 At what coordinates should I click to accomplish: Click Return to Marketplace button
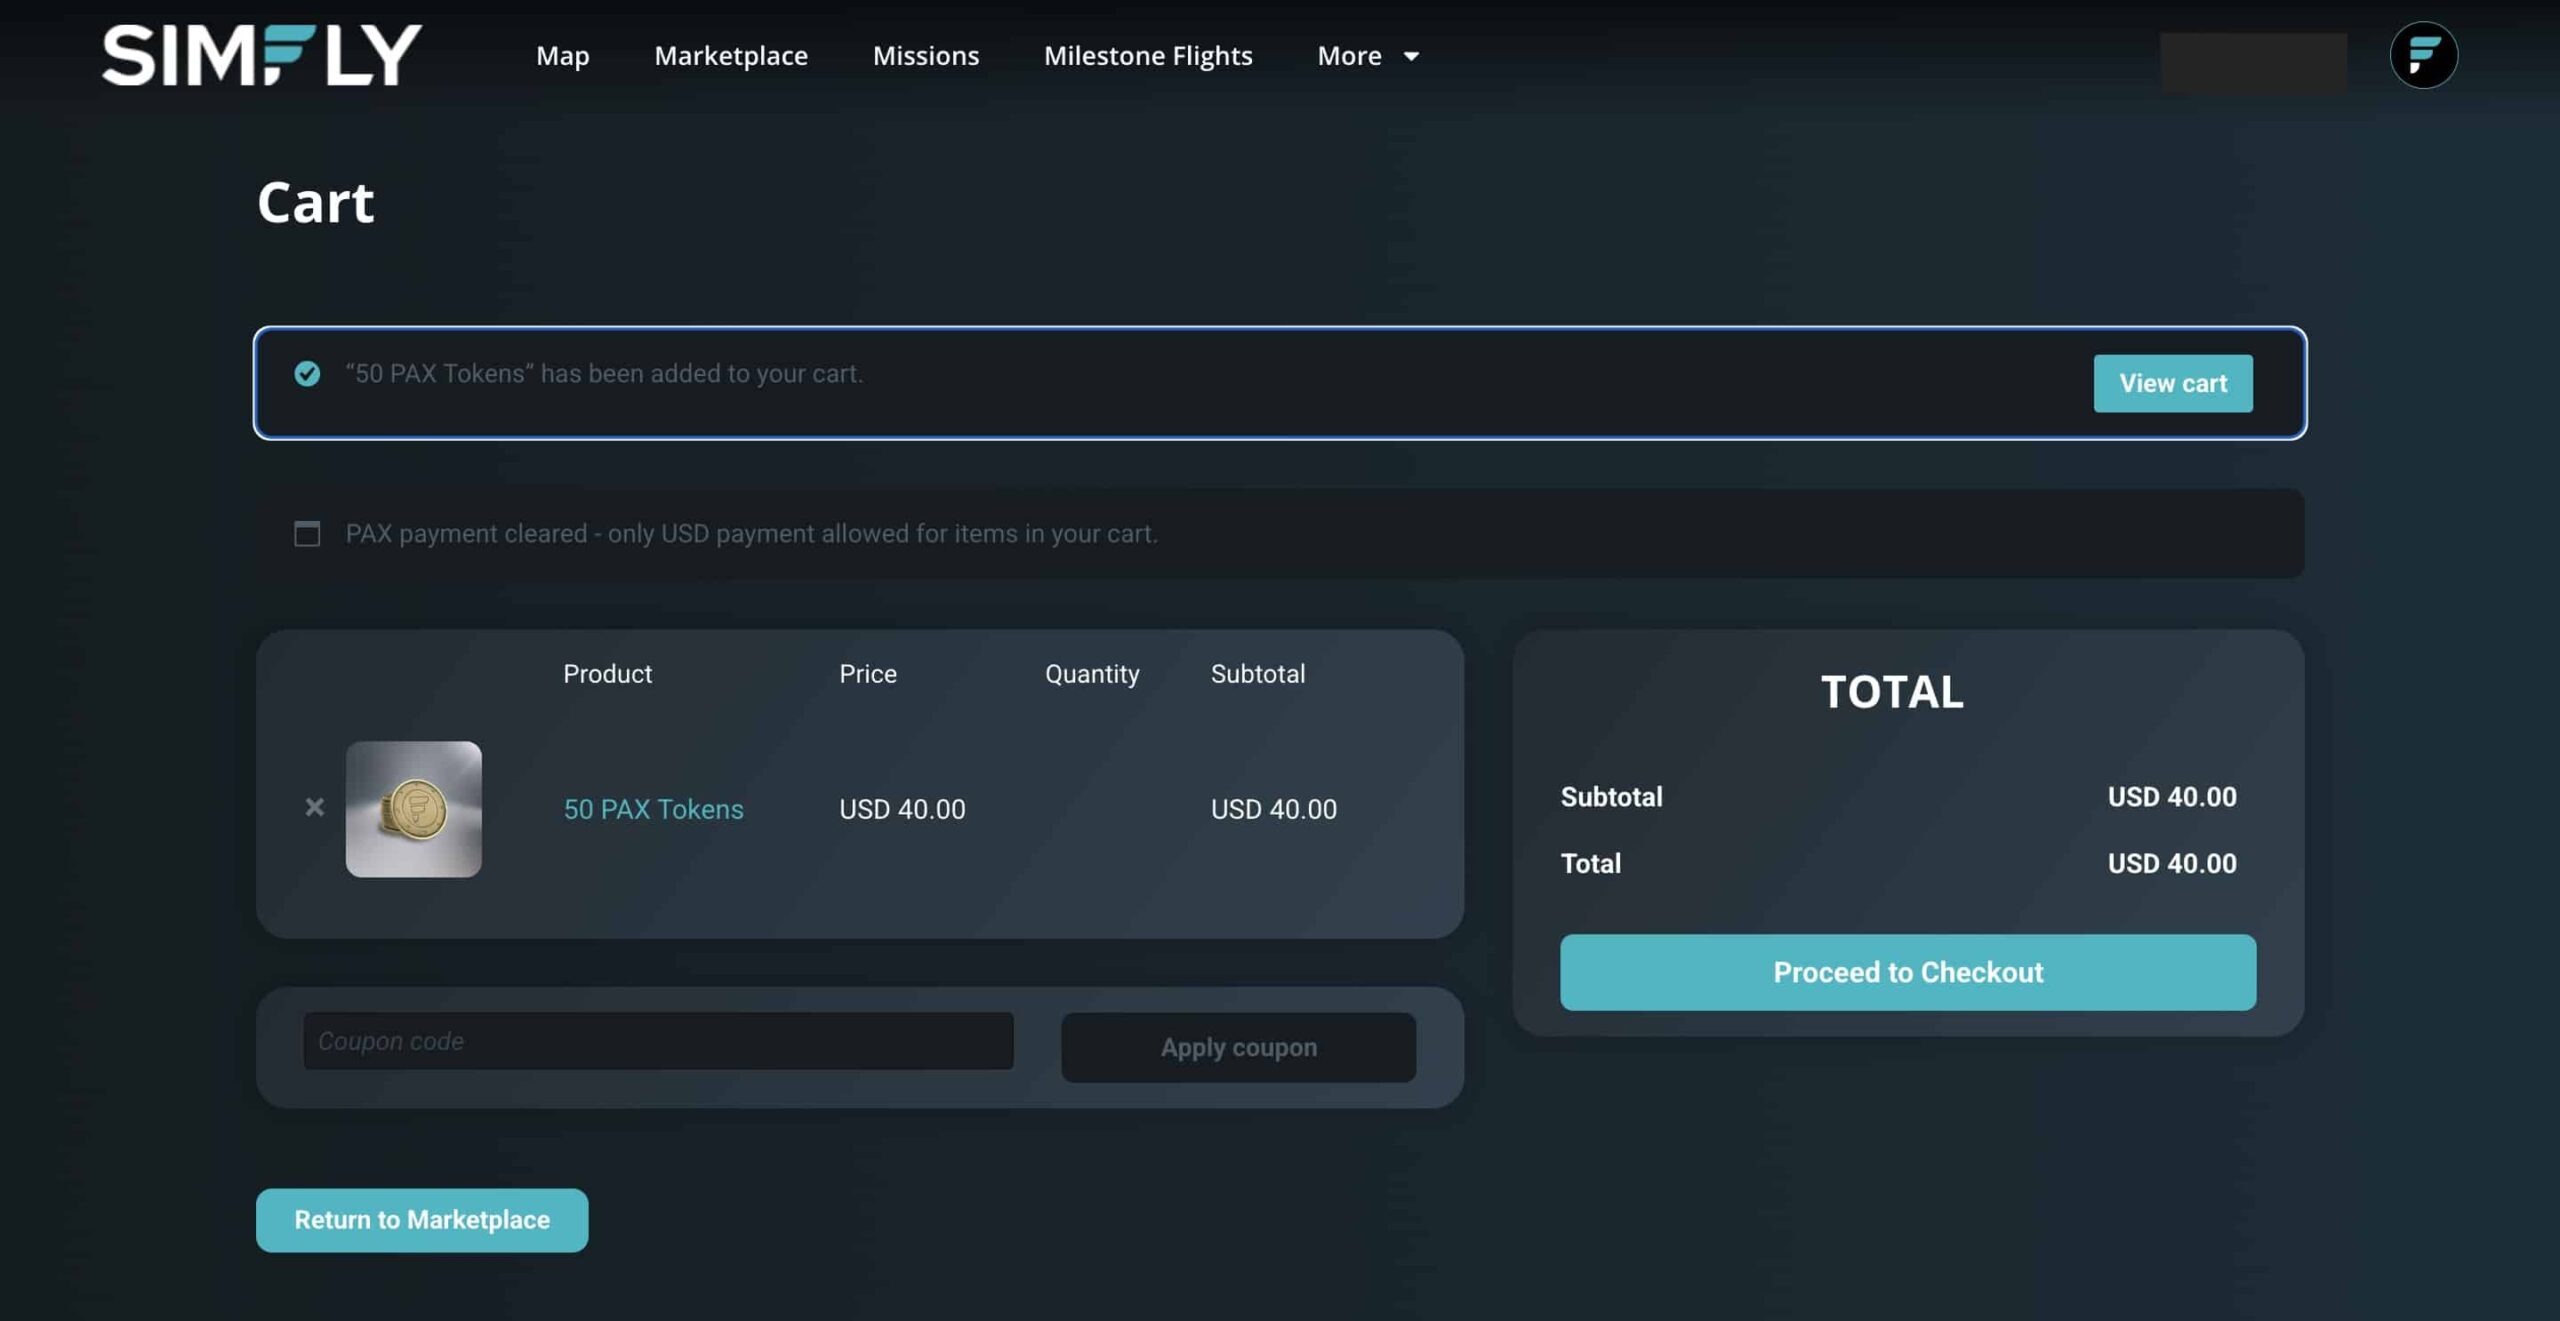click(421, 1219)
